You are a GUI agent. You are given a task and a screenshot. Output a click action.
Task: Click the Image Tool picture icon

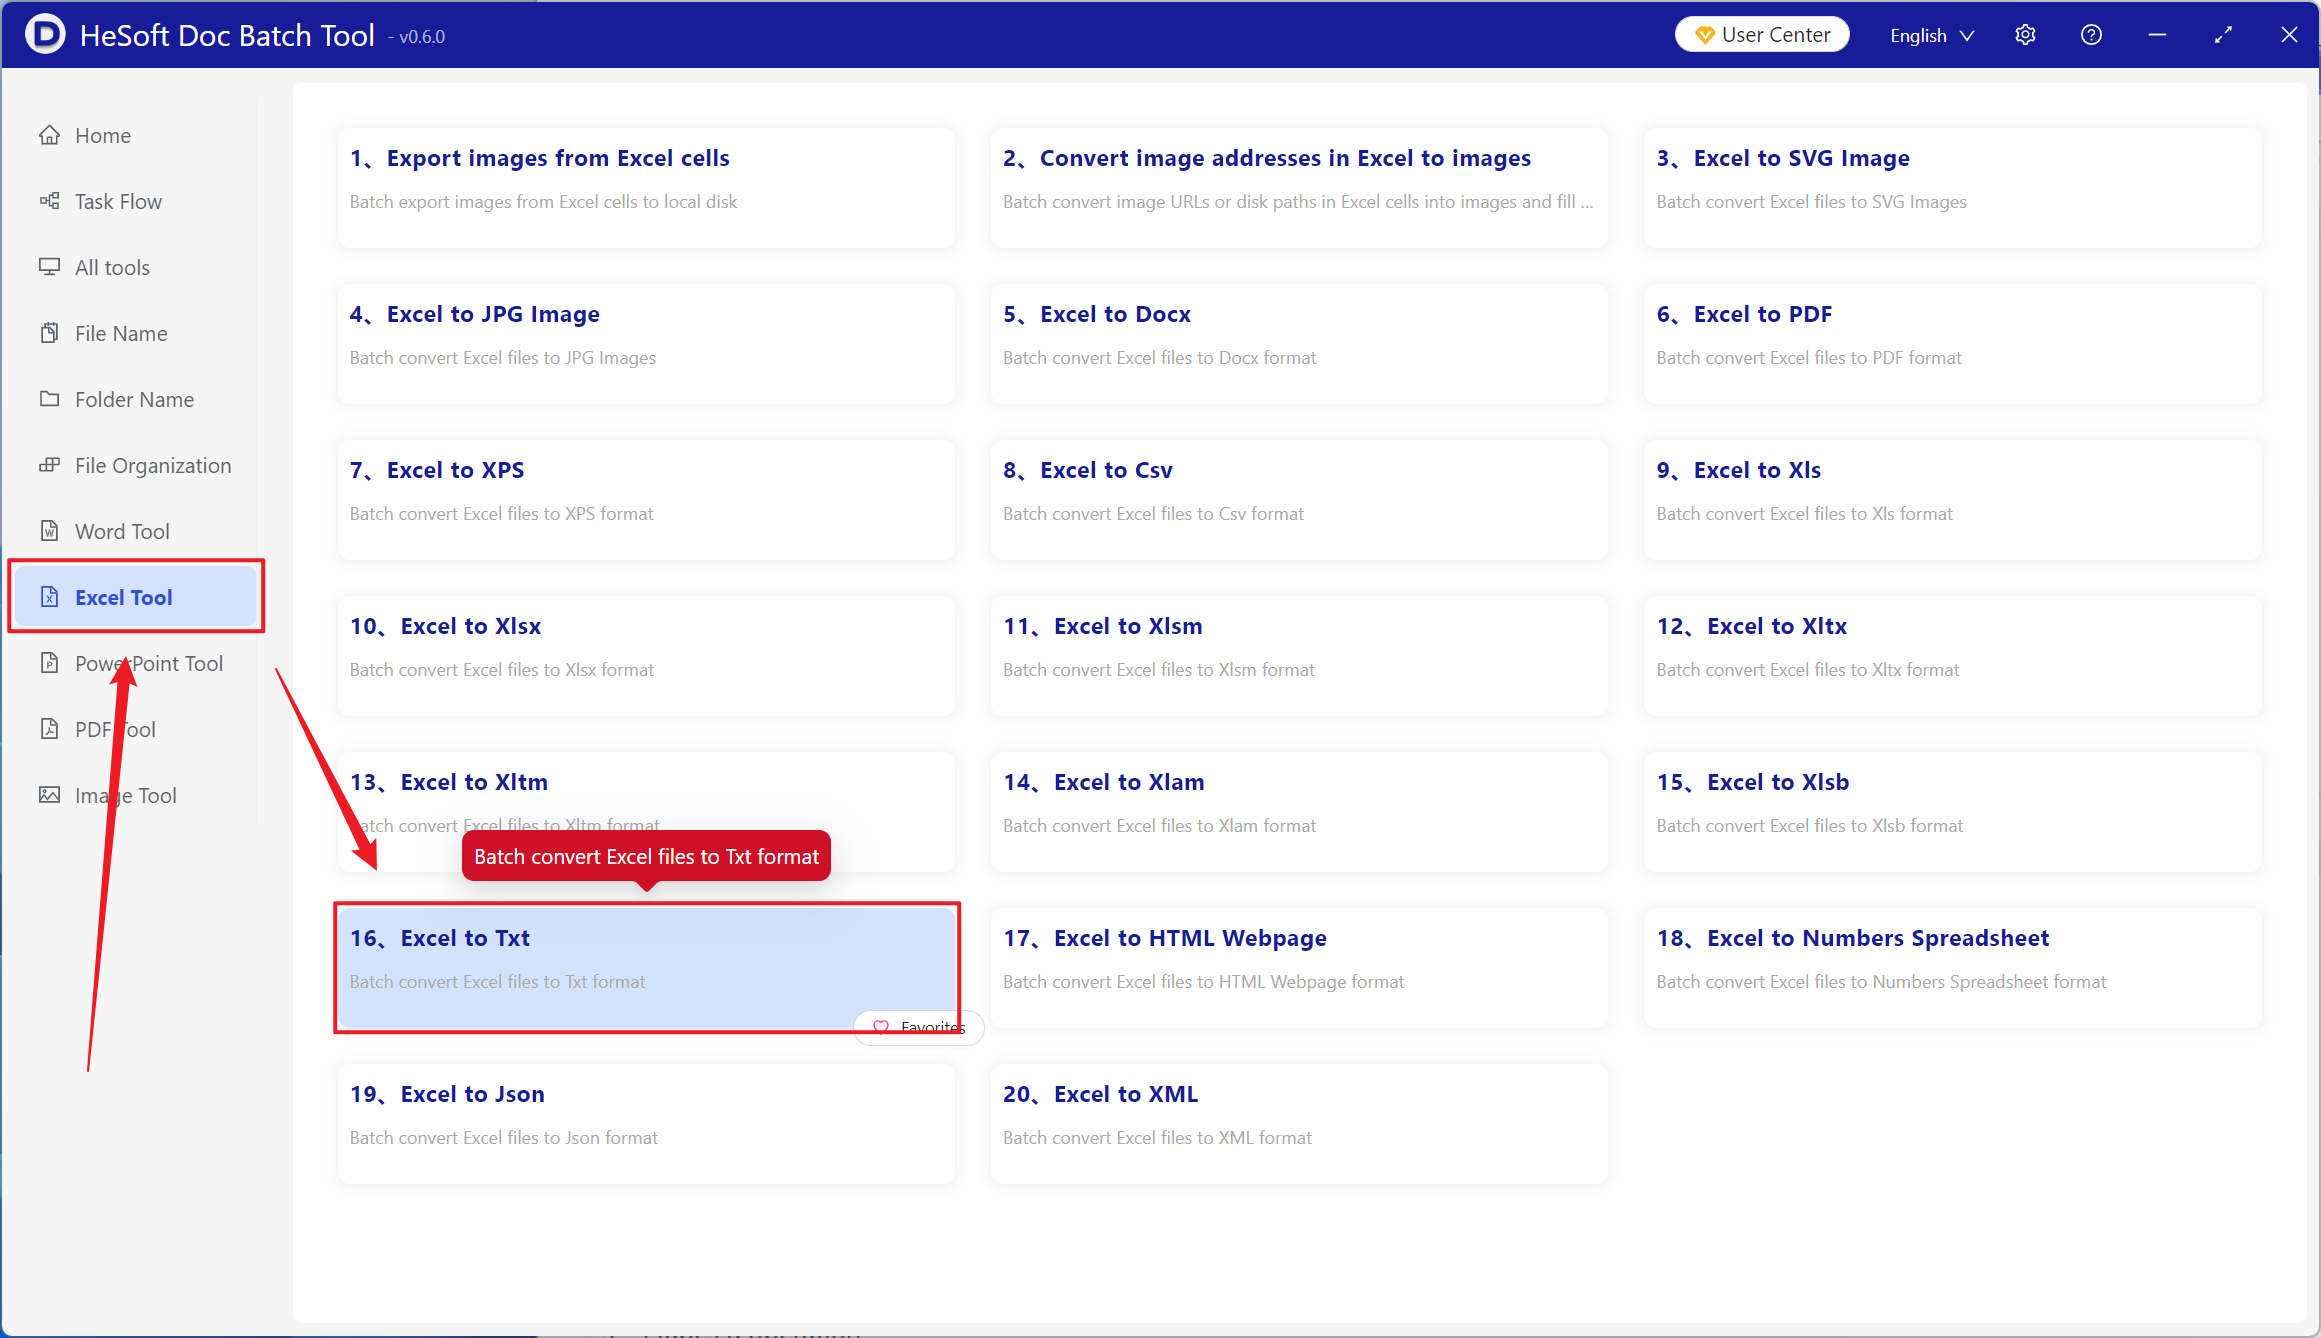(x=49, y=795)
